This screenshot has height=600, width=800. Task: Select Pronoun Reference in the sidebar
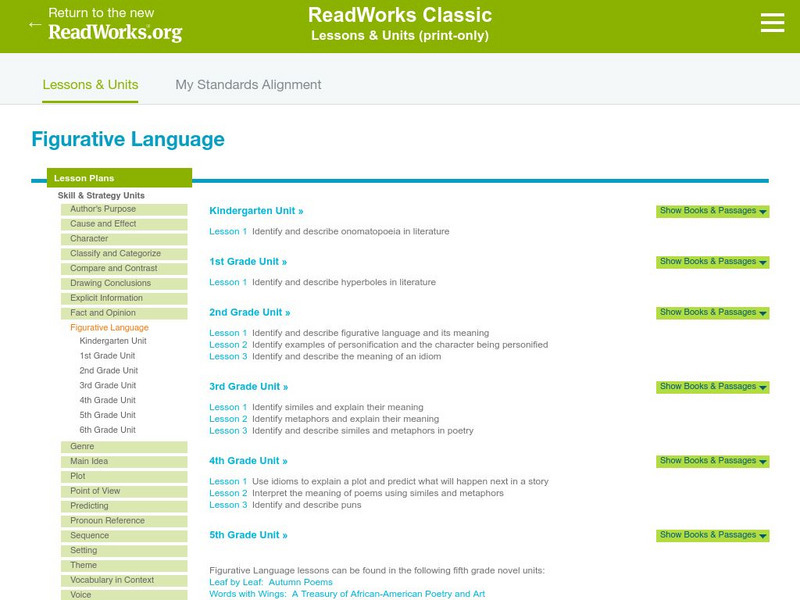coord(124,521)
